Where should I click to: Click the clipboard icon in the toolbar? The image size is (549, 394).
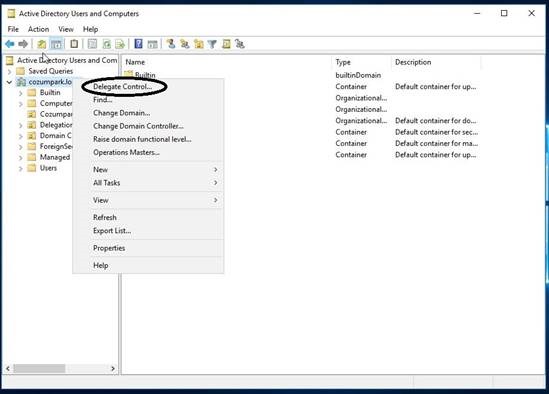74,44
